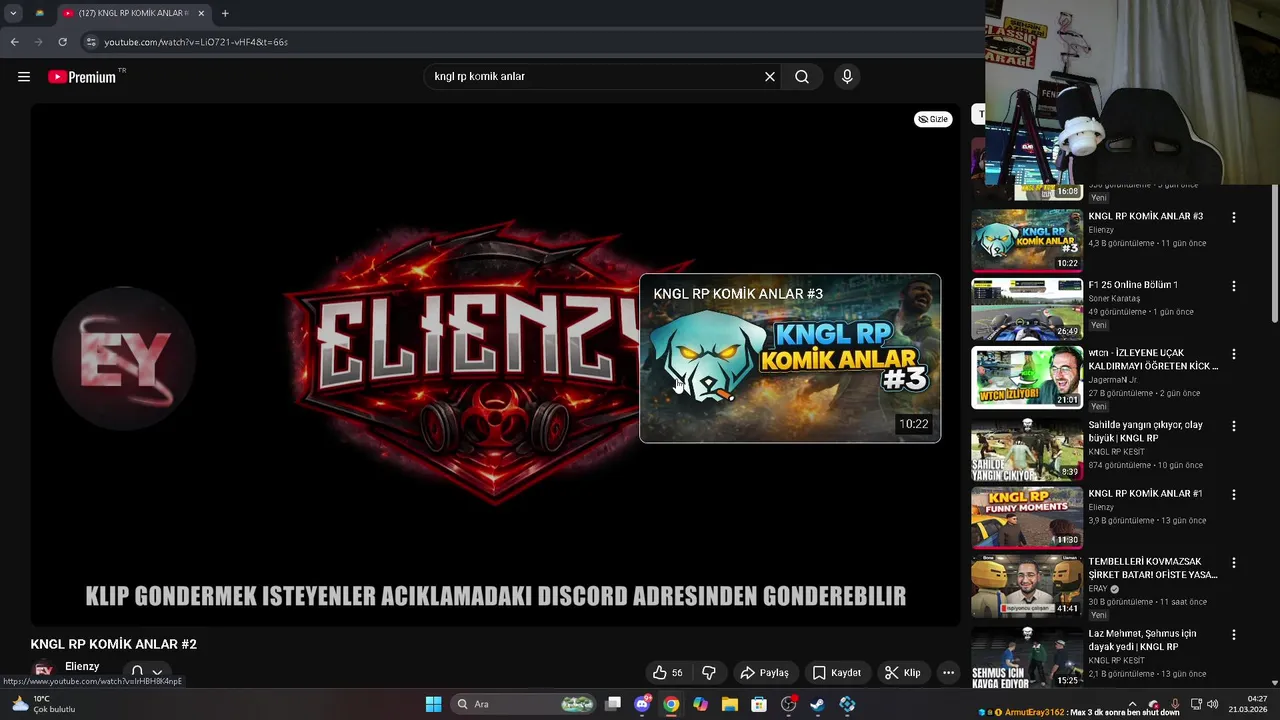1280x720 pixels.
Task: Dislike the video with thumbs-down
Action: coord(709,673)
